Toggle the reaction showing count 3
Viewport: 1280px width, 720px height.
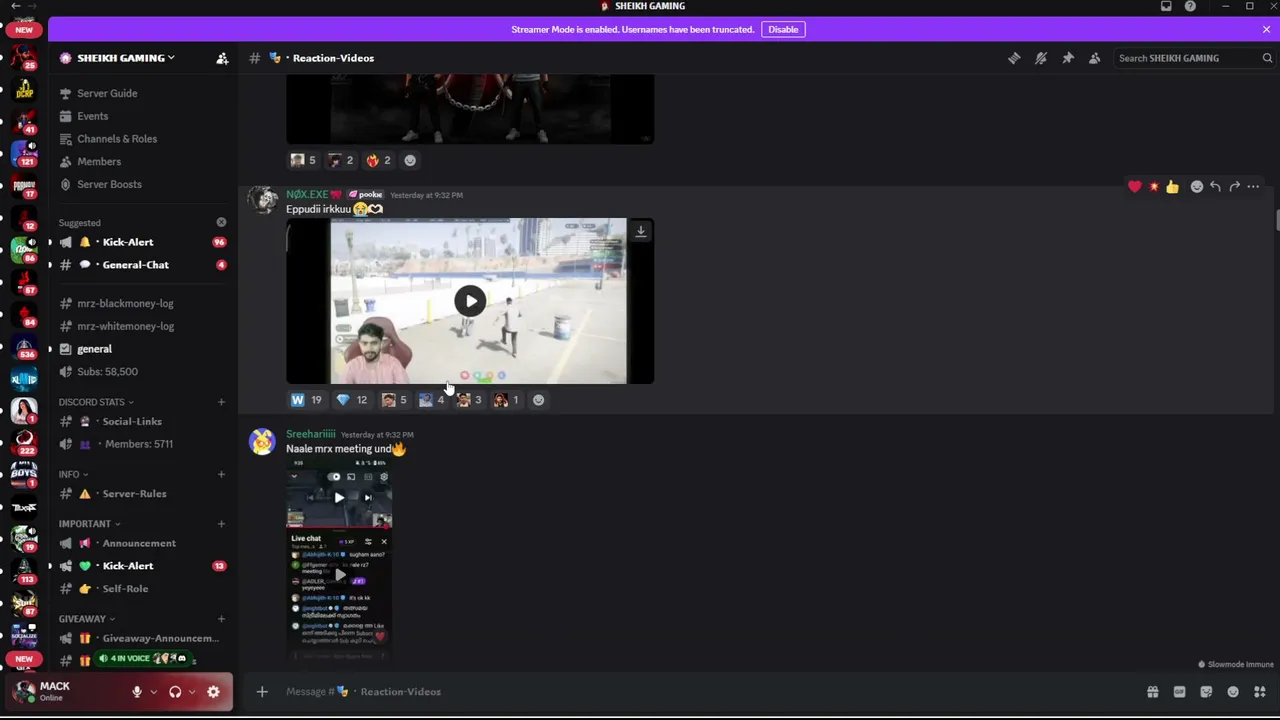469,400
